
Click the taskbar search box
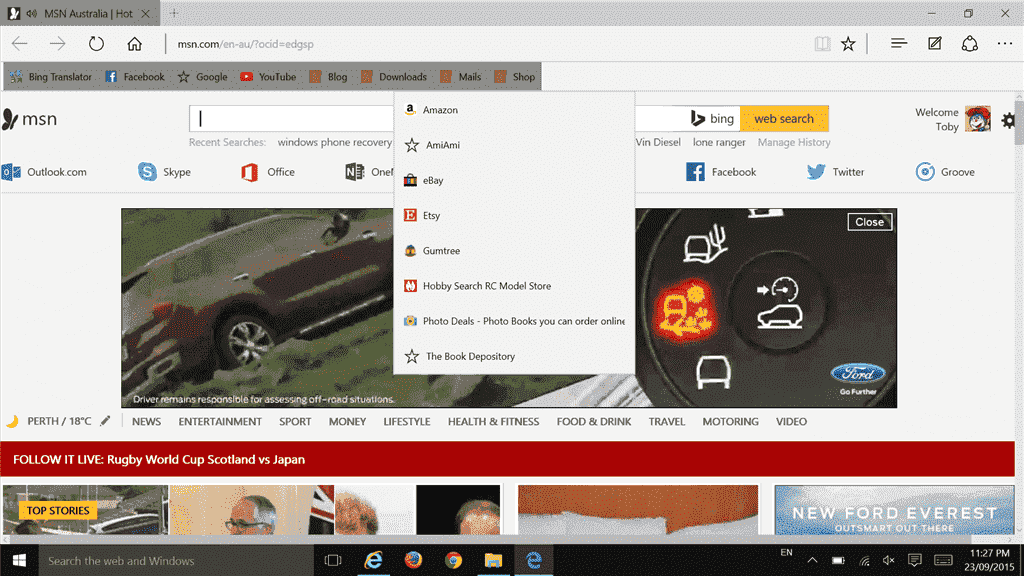(x=176, y=560)
